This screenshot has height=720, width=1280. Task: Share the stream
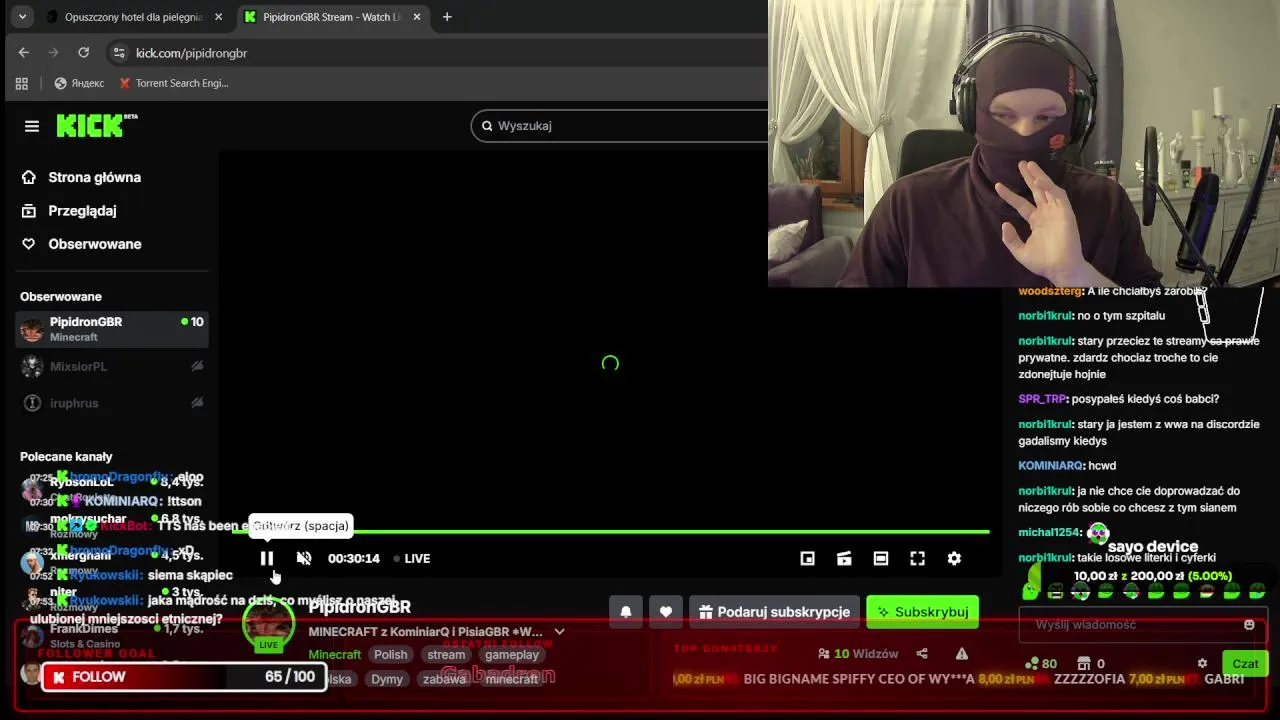click(x=922, y=654)
